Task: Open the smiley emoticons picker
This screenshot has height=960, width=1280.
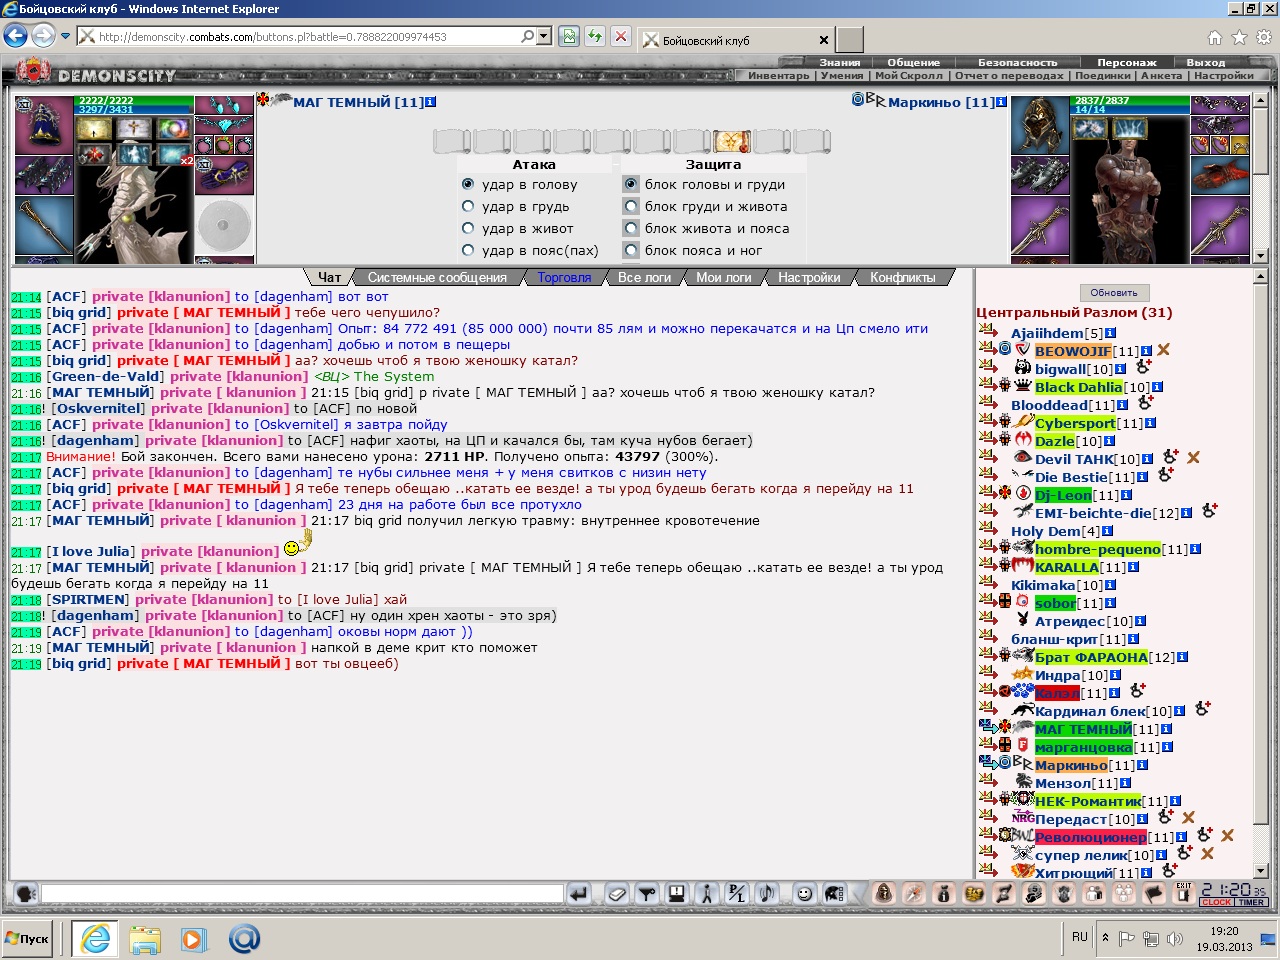Action: tap(804, 894)
